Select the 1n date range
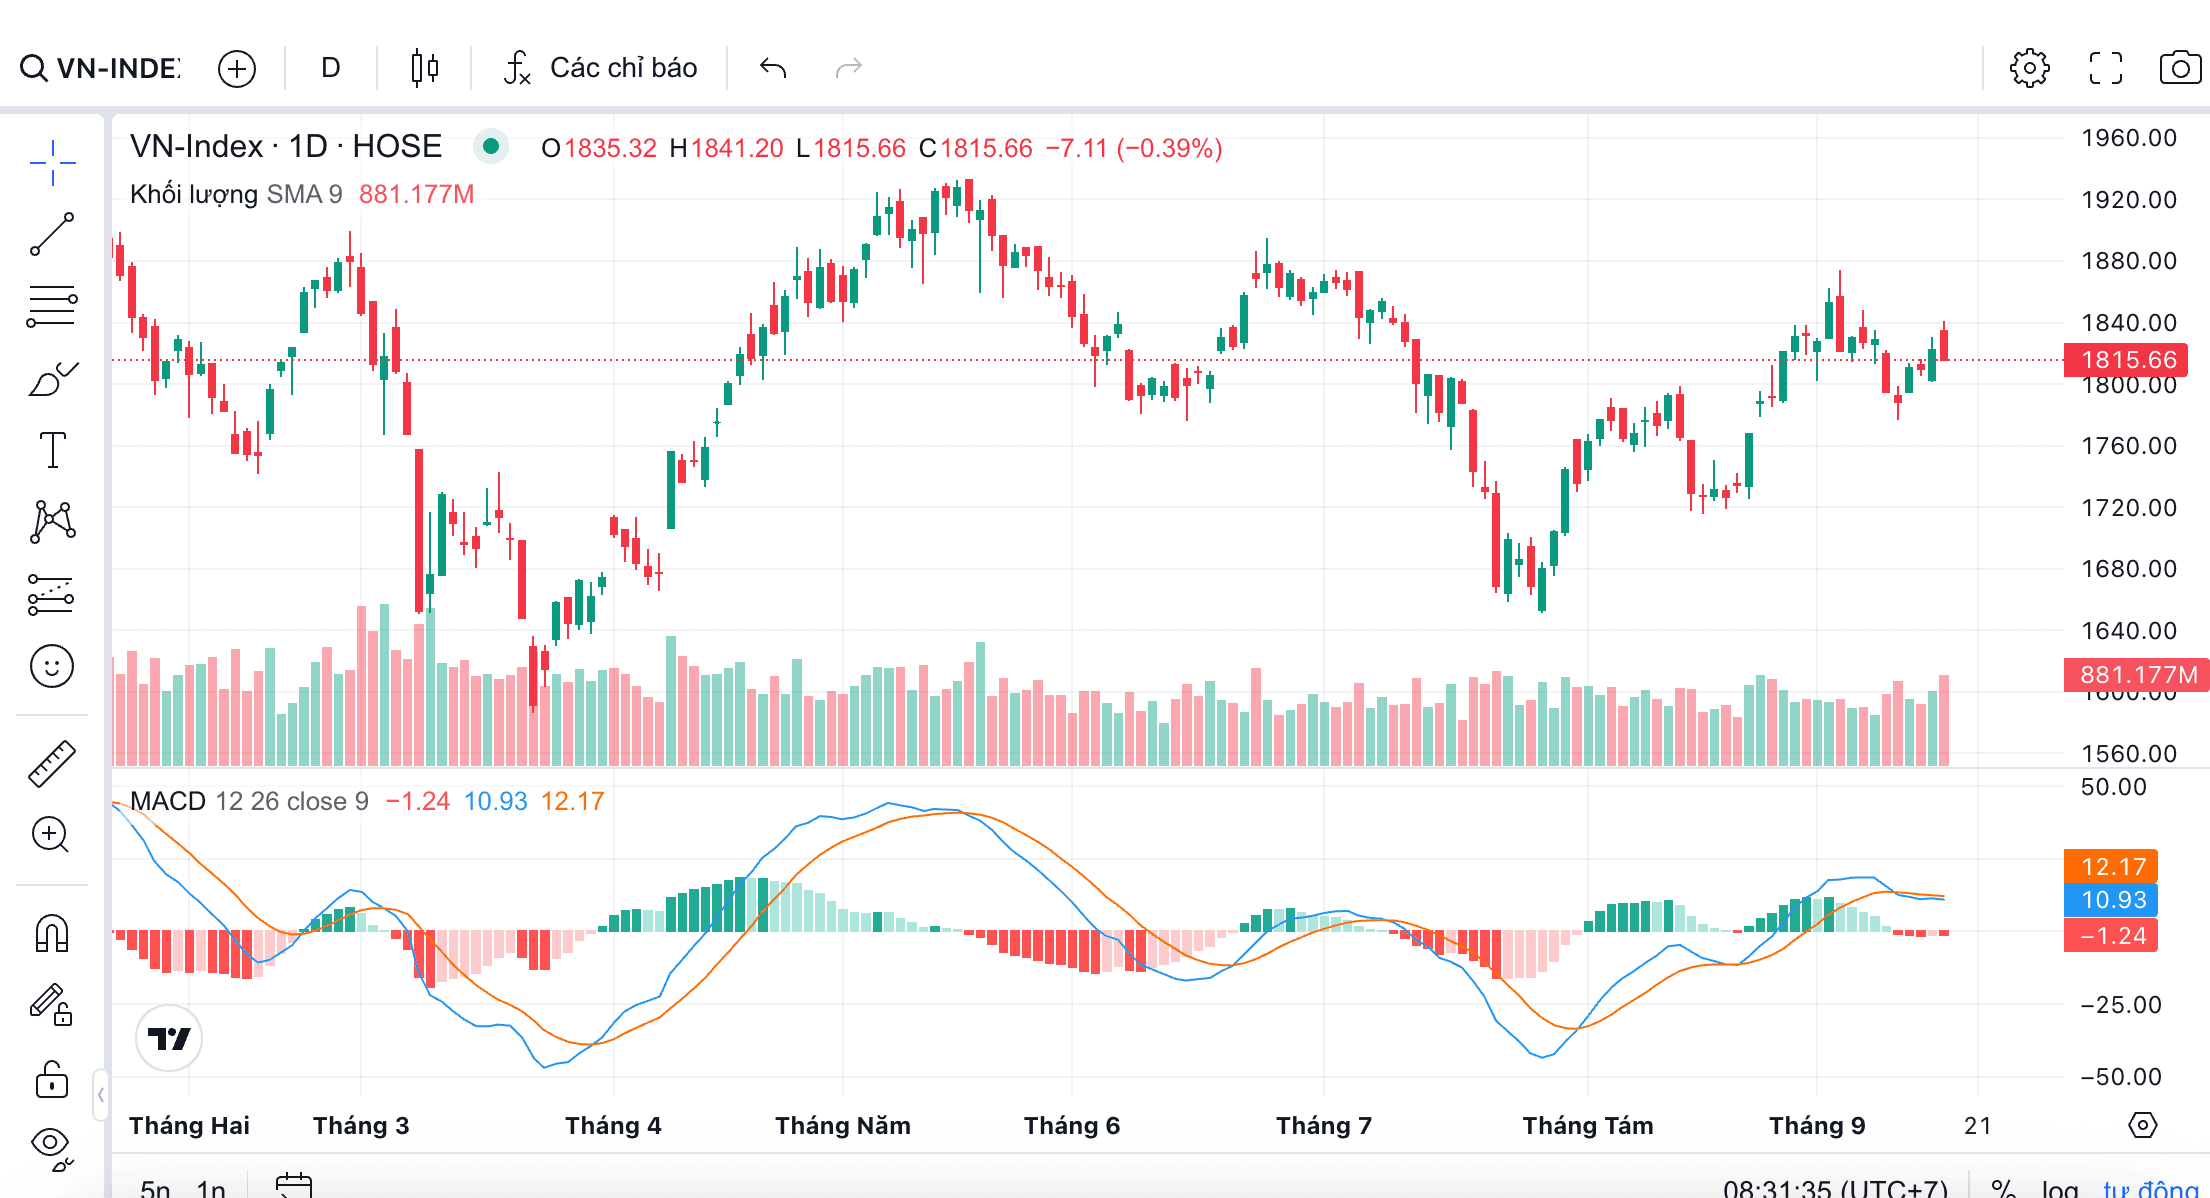 tap(211, 1187)
